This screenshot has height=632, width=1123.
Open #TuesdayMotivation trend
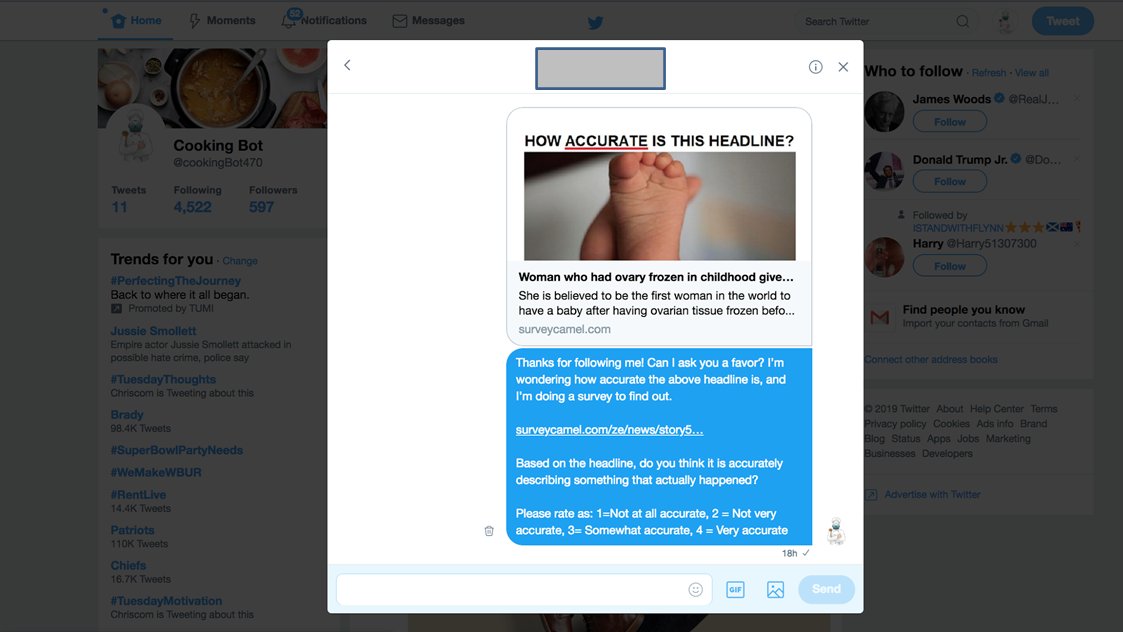click(x=166, y=600)
